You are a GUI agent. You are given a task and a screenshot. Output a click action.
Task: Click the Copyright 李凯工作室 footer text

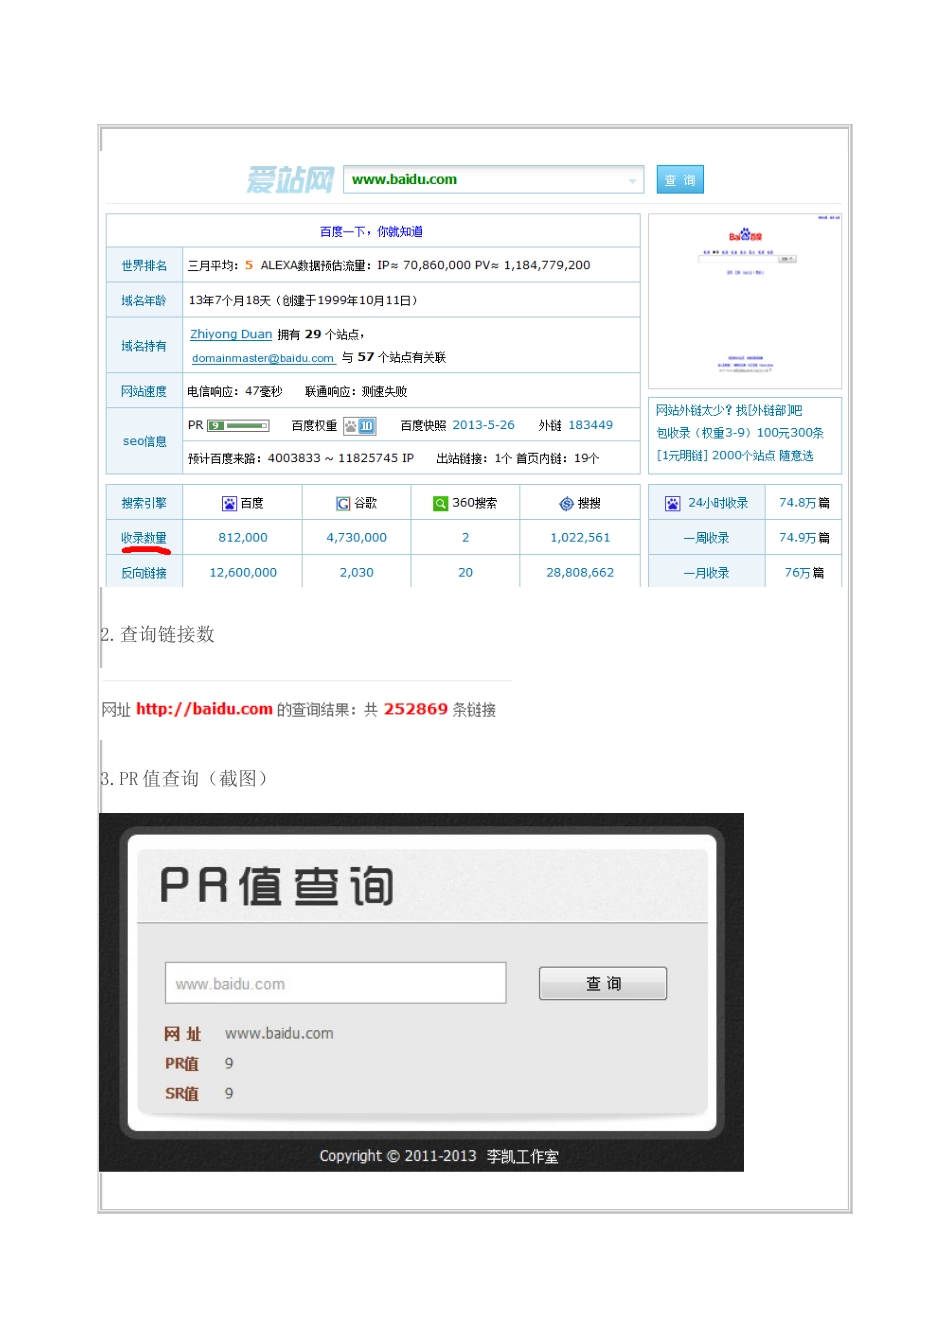coord(439,1156)
